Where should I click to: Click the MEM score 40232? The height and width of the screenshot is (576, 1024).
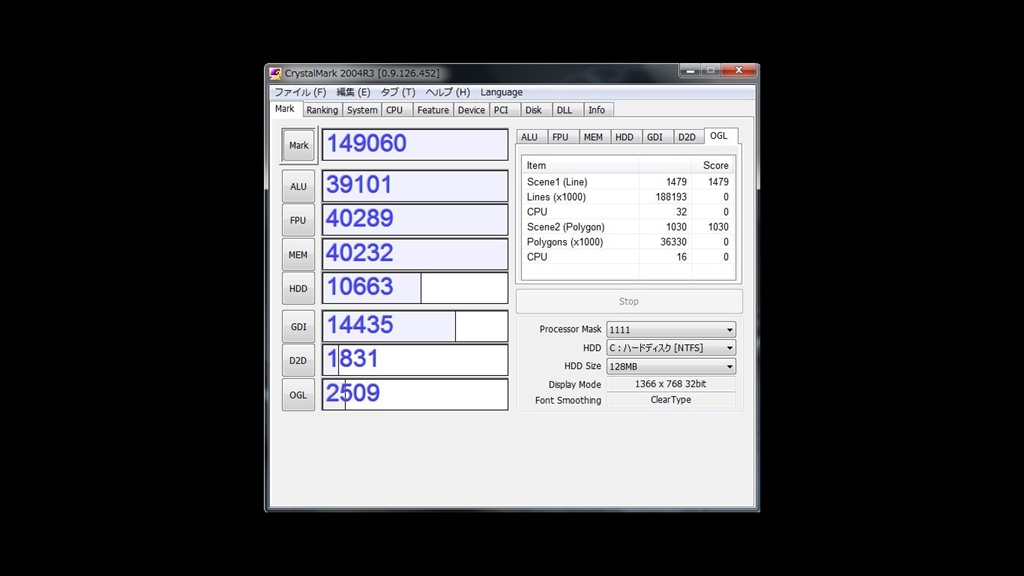(415, 254)
